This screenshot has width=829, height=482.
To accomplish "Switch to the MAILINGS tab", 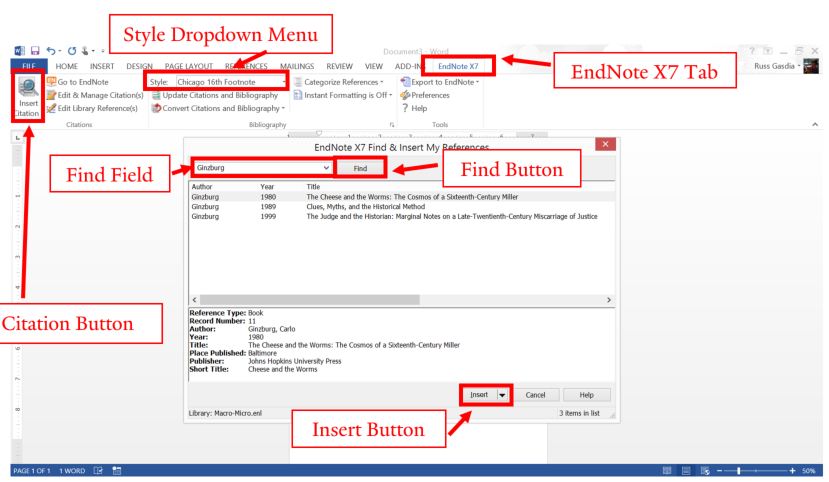I will pos(297,66).
